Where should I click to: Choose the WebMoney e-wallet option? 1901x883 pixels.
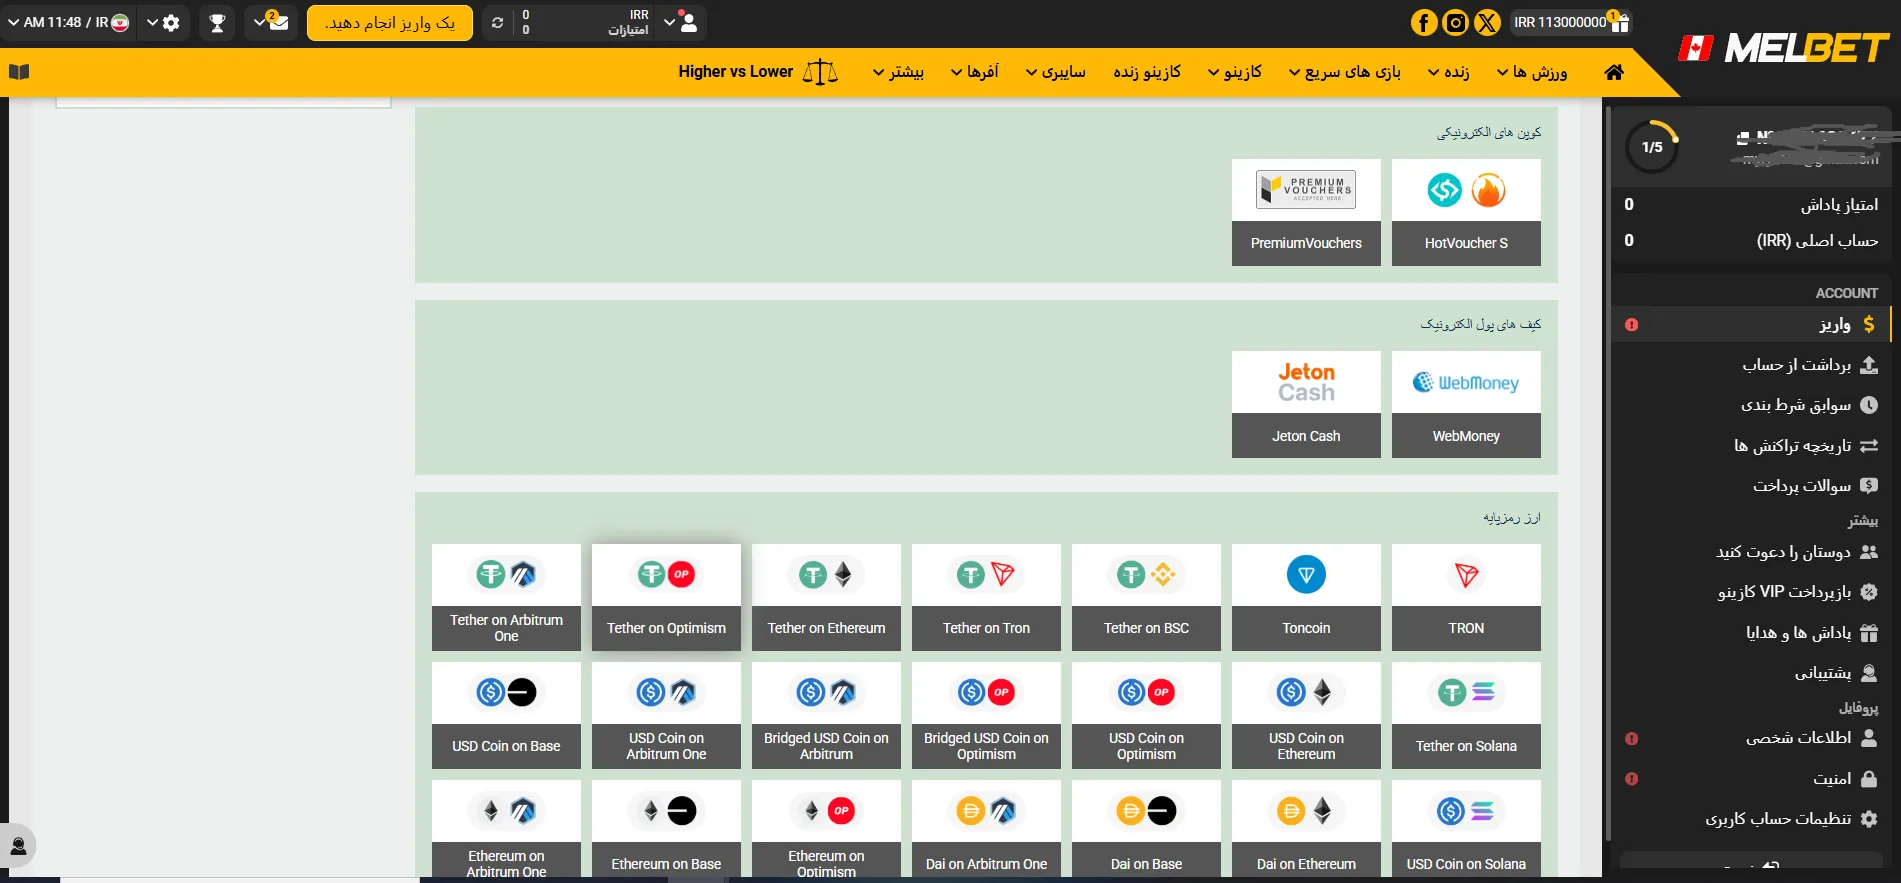tap(1466, 404)
